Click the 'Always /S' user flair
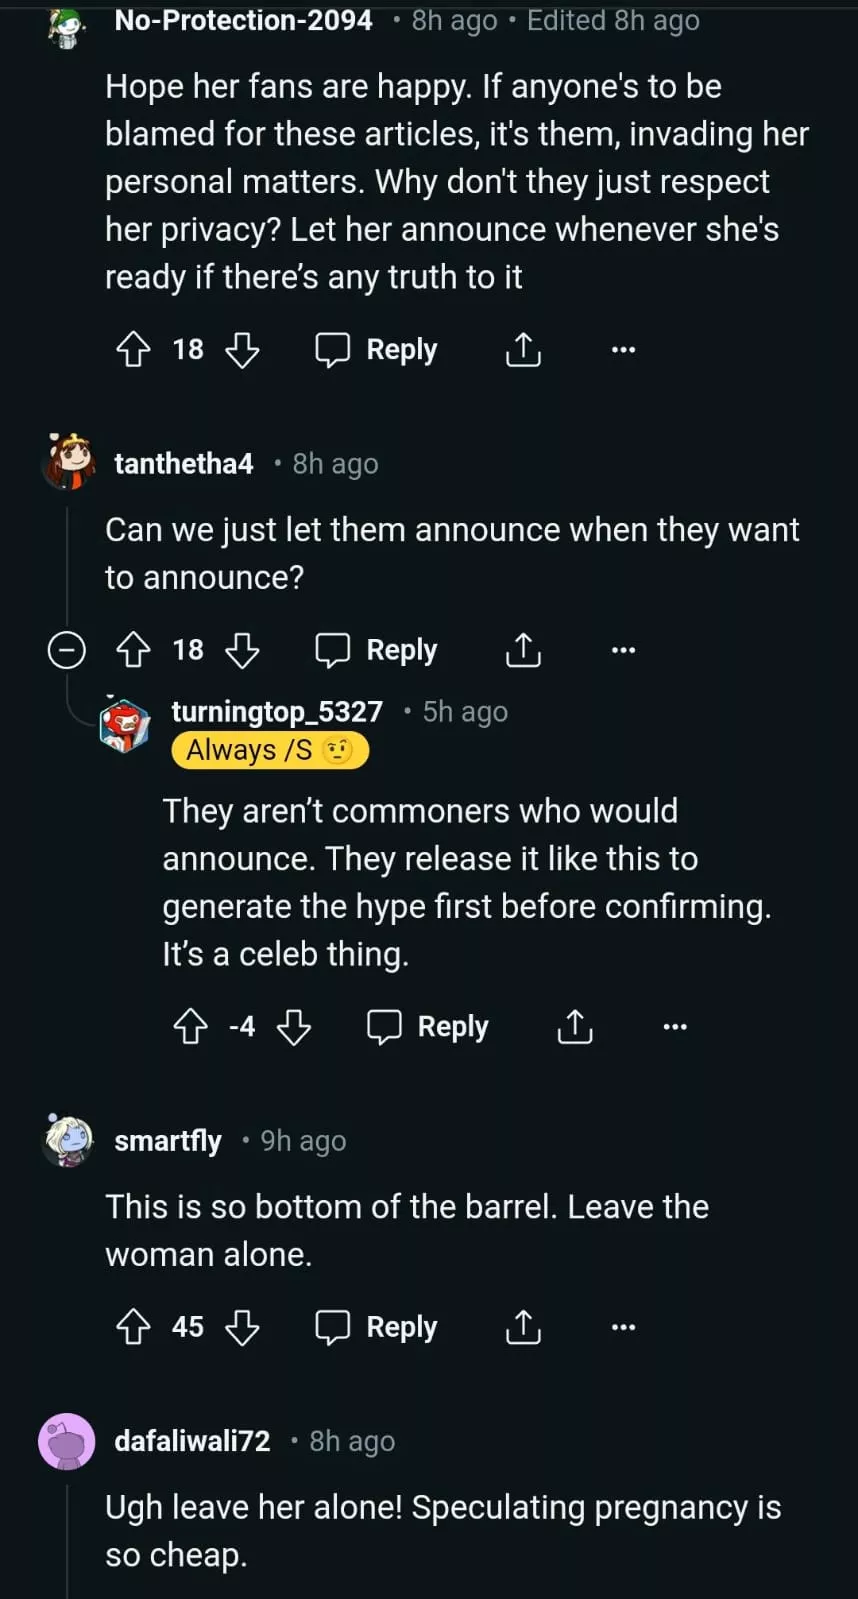The width and height of the screenshot is (858, 1599). (x=270, y=750)
